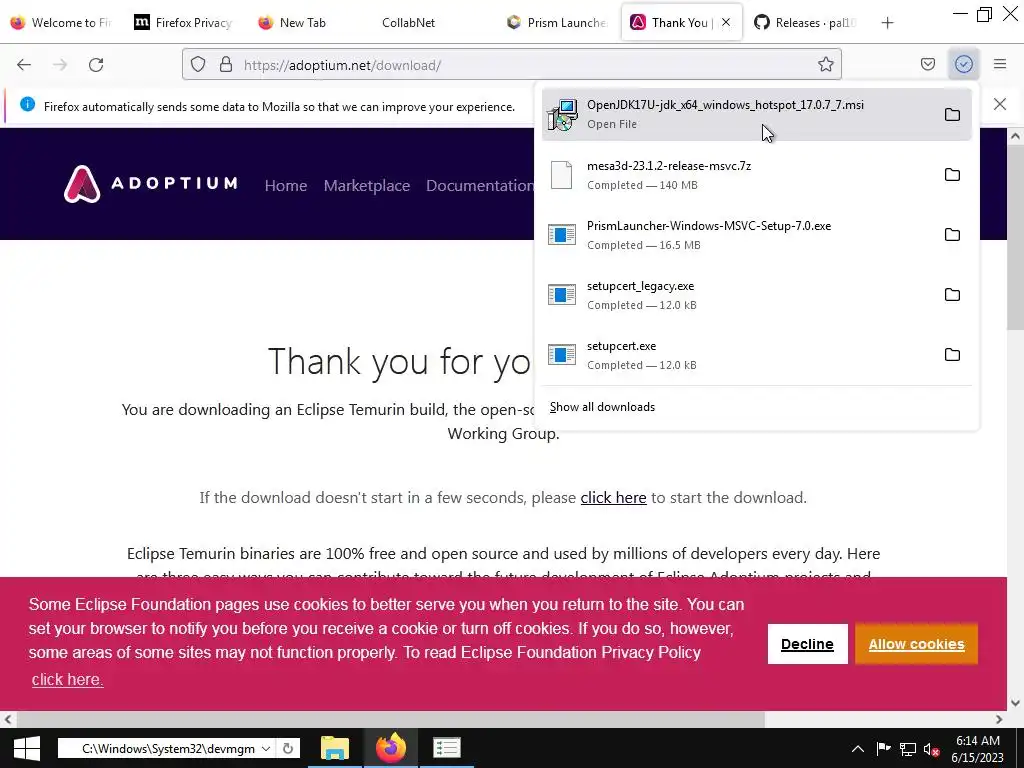Click the site security padlock icon
Viewport: 1024px width, 768px height.
tap(226, 65)
